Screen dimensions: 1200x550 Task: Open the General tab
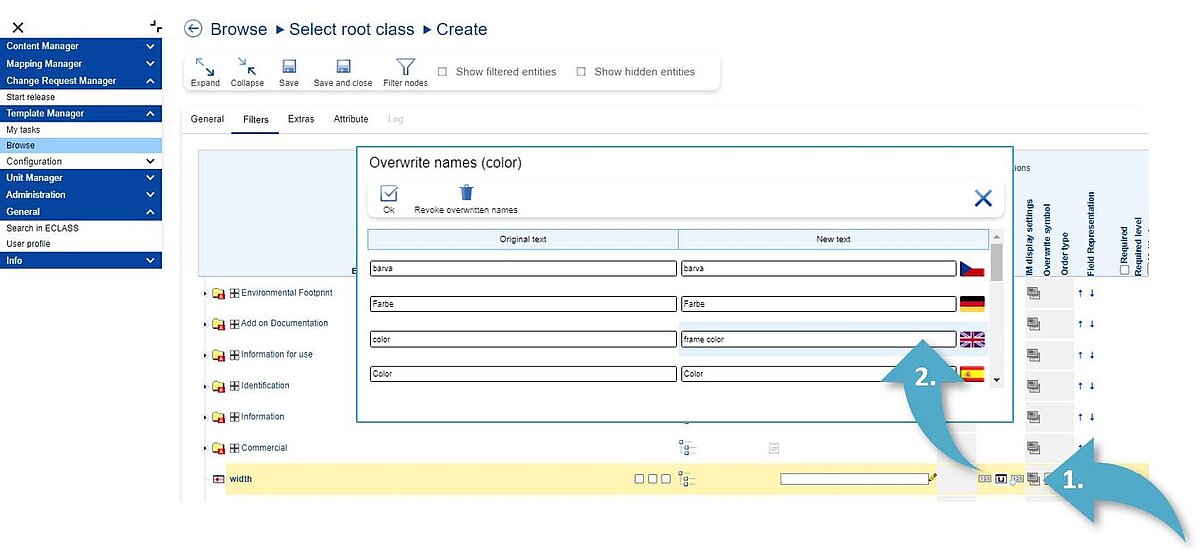pos(207,119)
